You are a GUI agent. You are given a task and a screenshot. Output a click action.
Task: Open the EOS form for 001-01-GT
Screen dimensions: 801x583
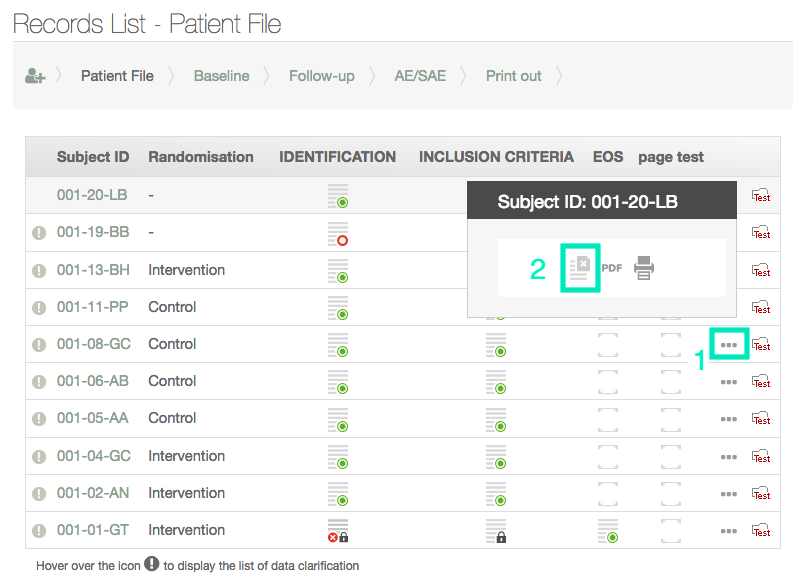(607, 531)
